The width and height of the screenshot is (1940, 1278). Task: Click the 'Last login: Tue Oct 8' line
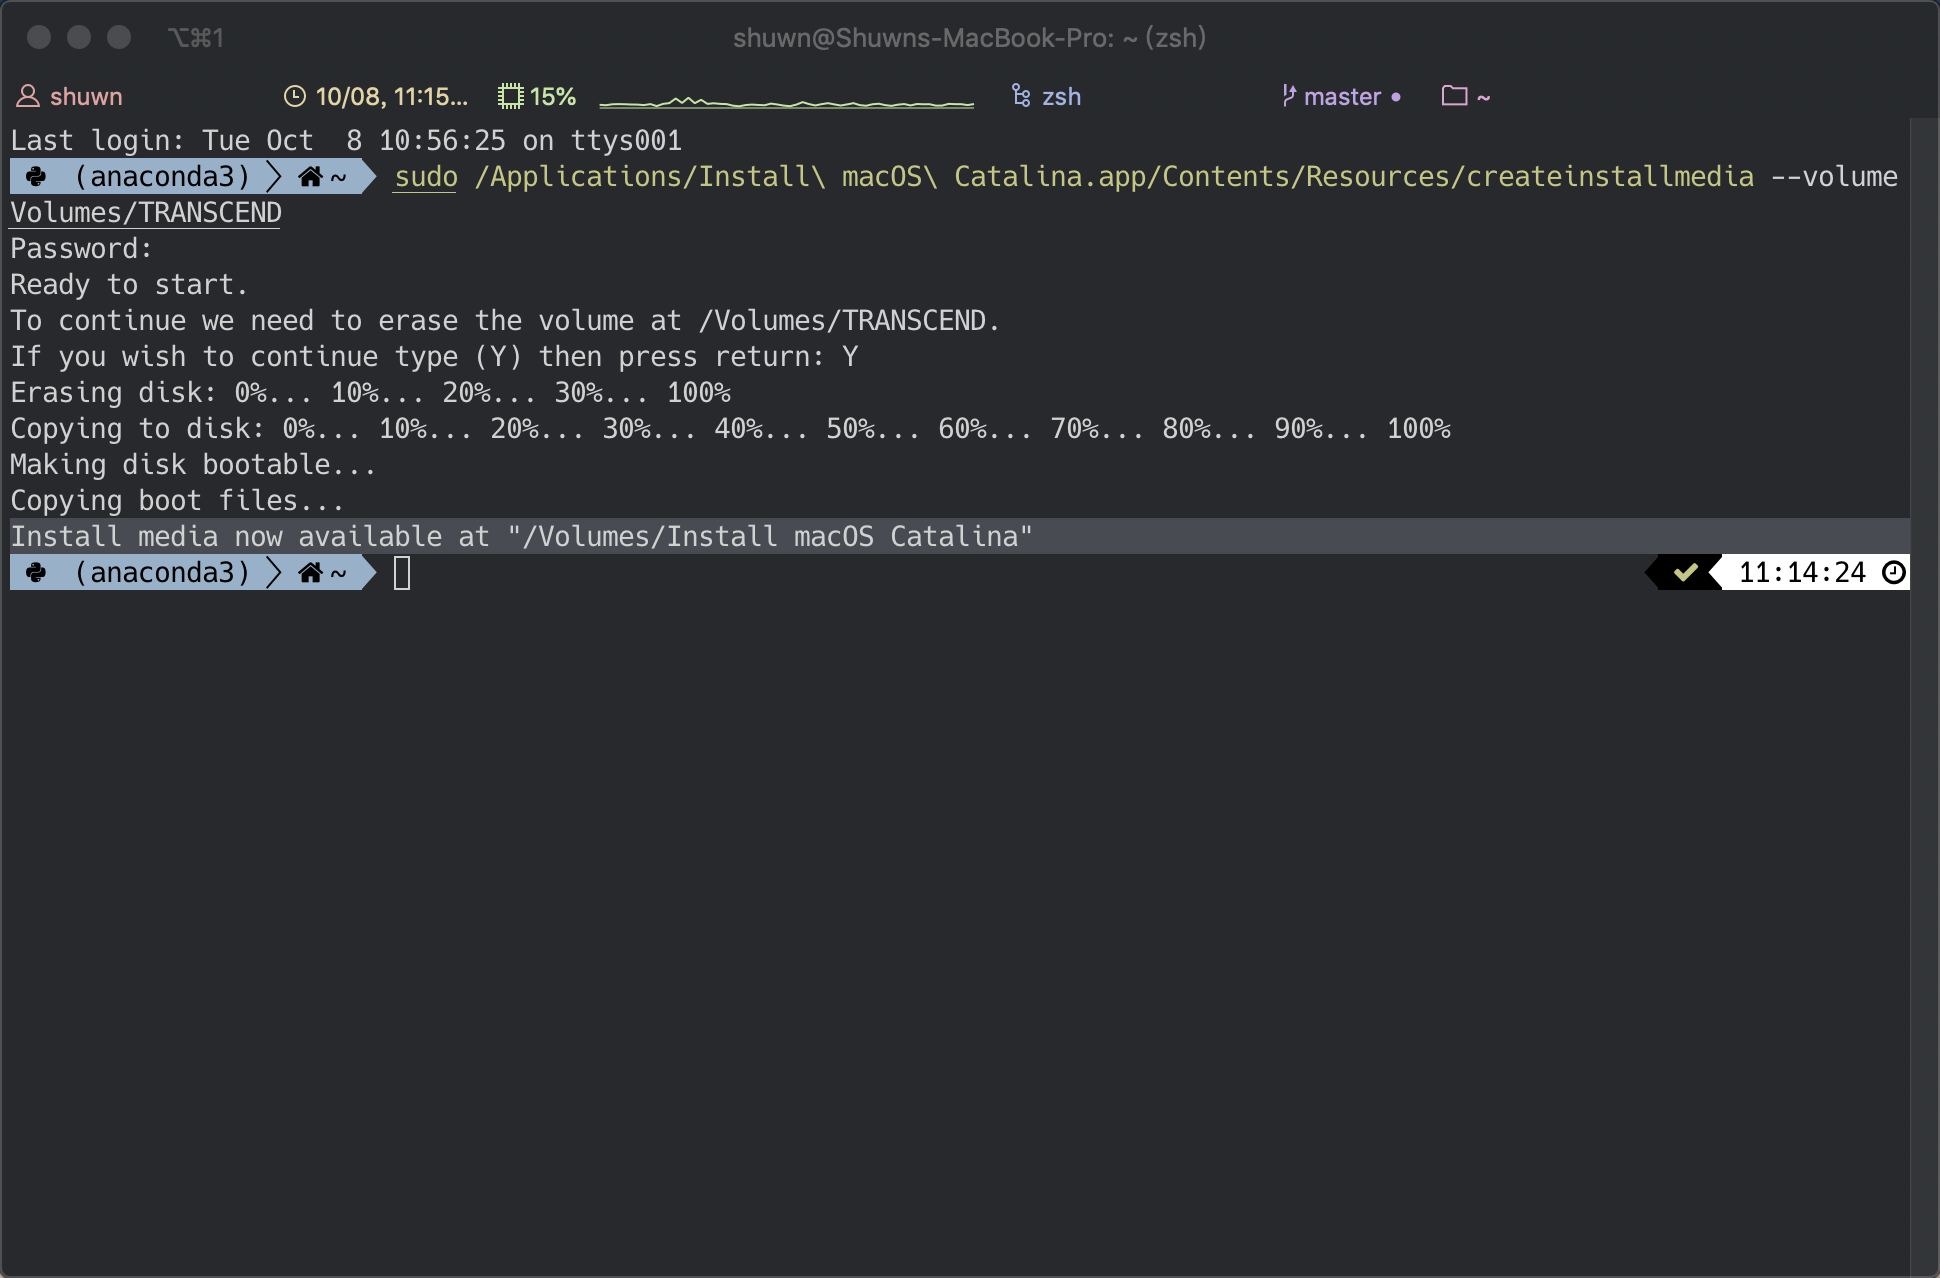pos(346,141)
